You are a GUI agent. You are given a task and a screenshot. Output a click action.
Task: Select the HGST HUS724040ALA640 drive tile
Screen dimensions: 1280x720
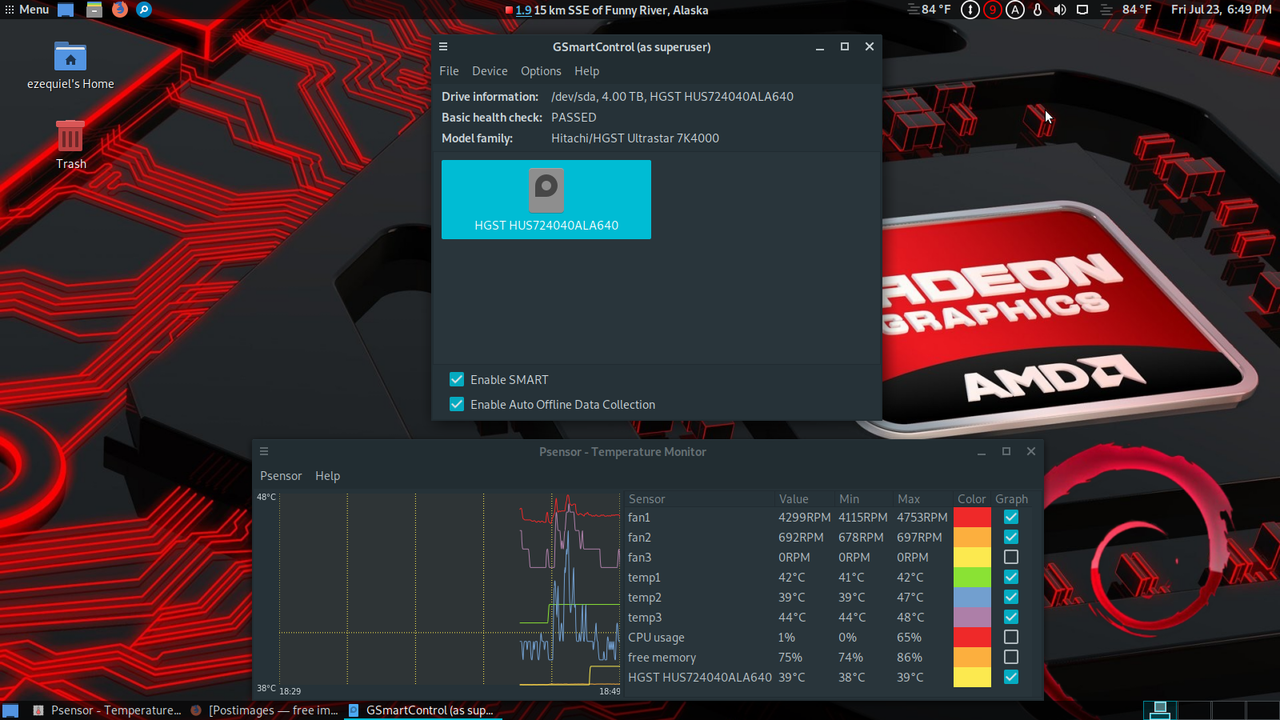[x=546, y=200]
